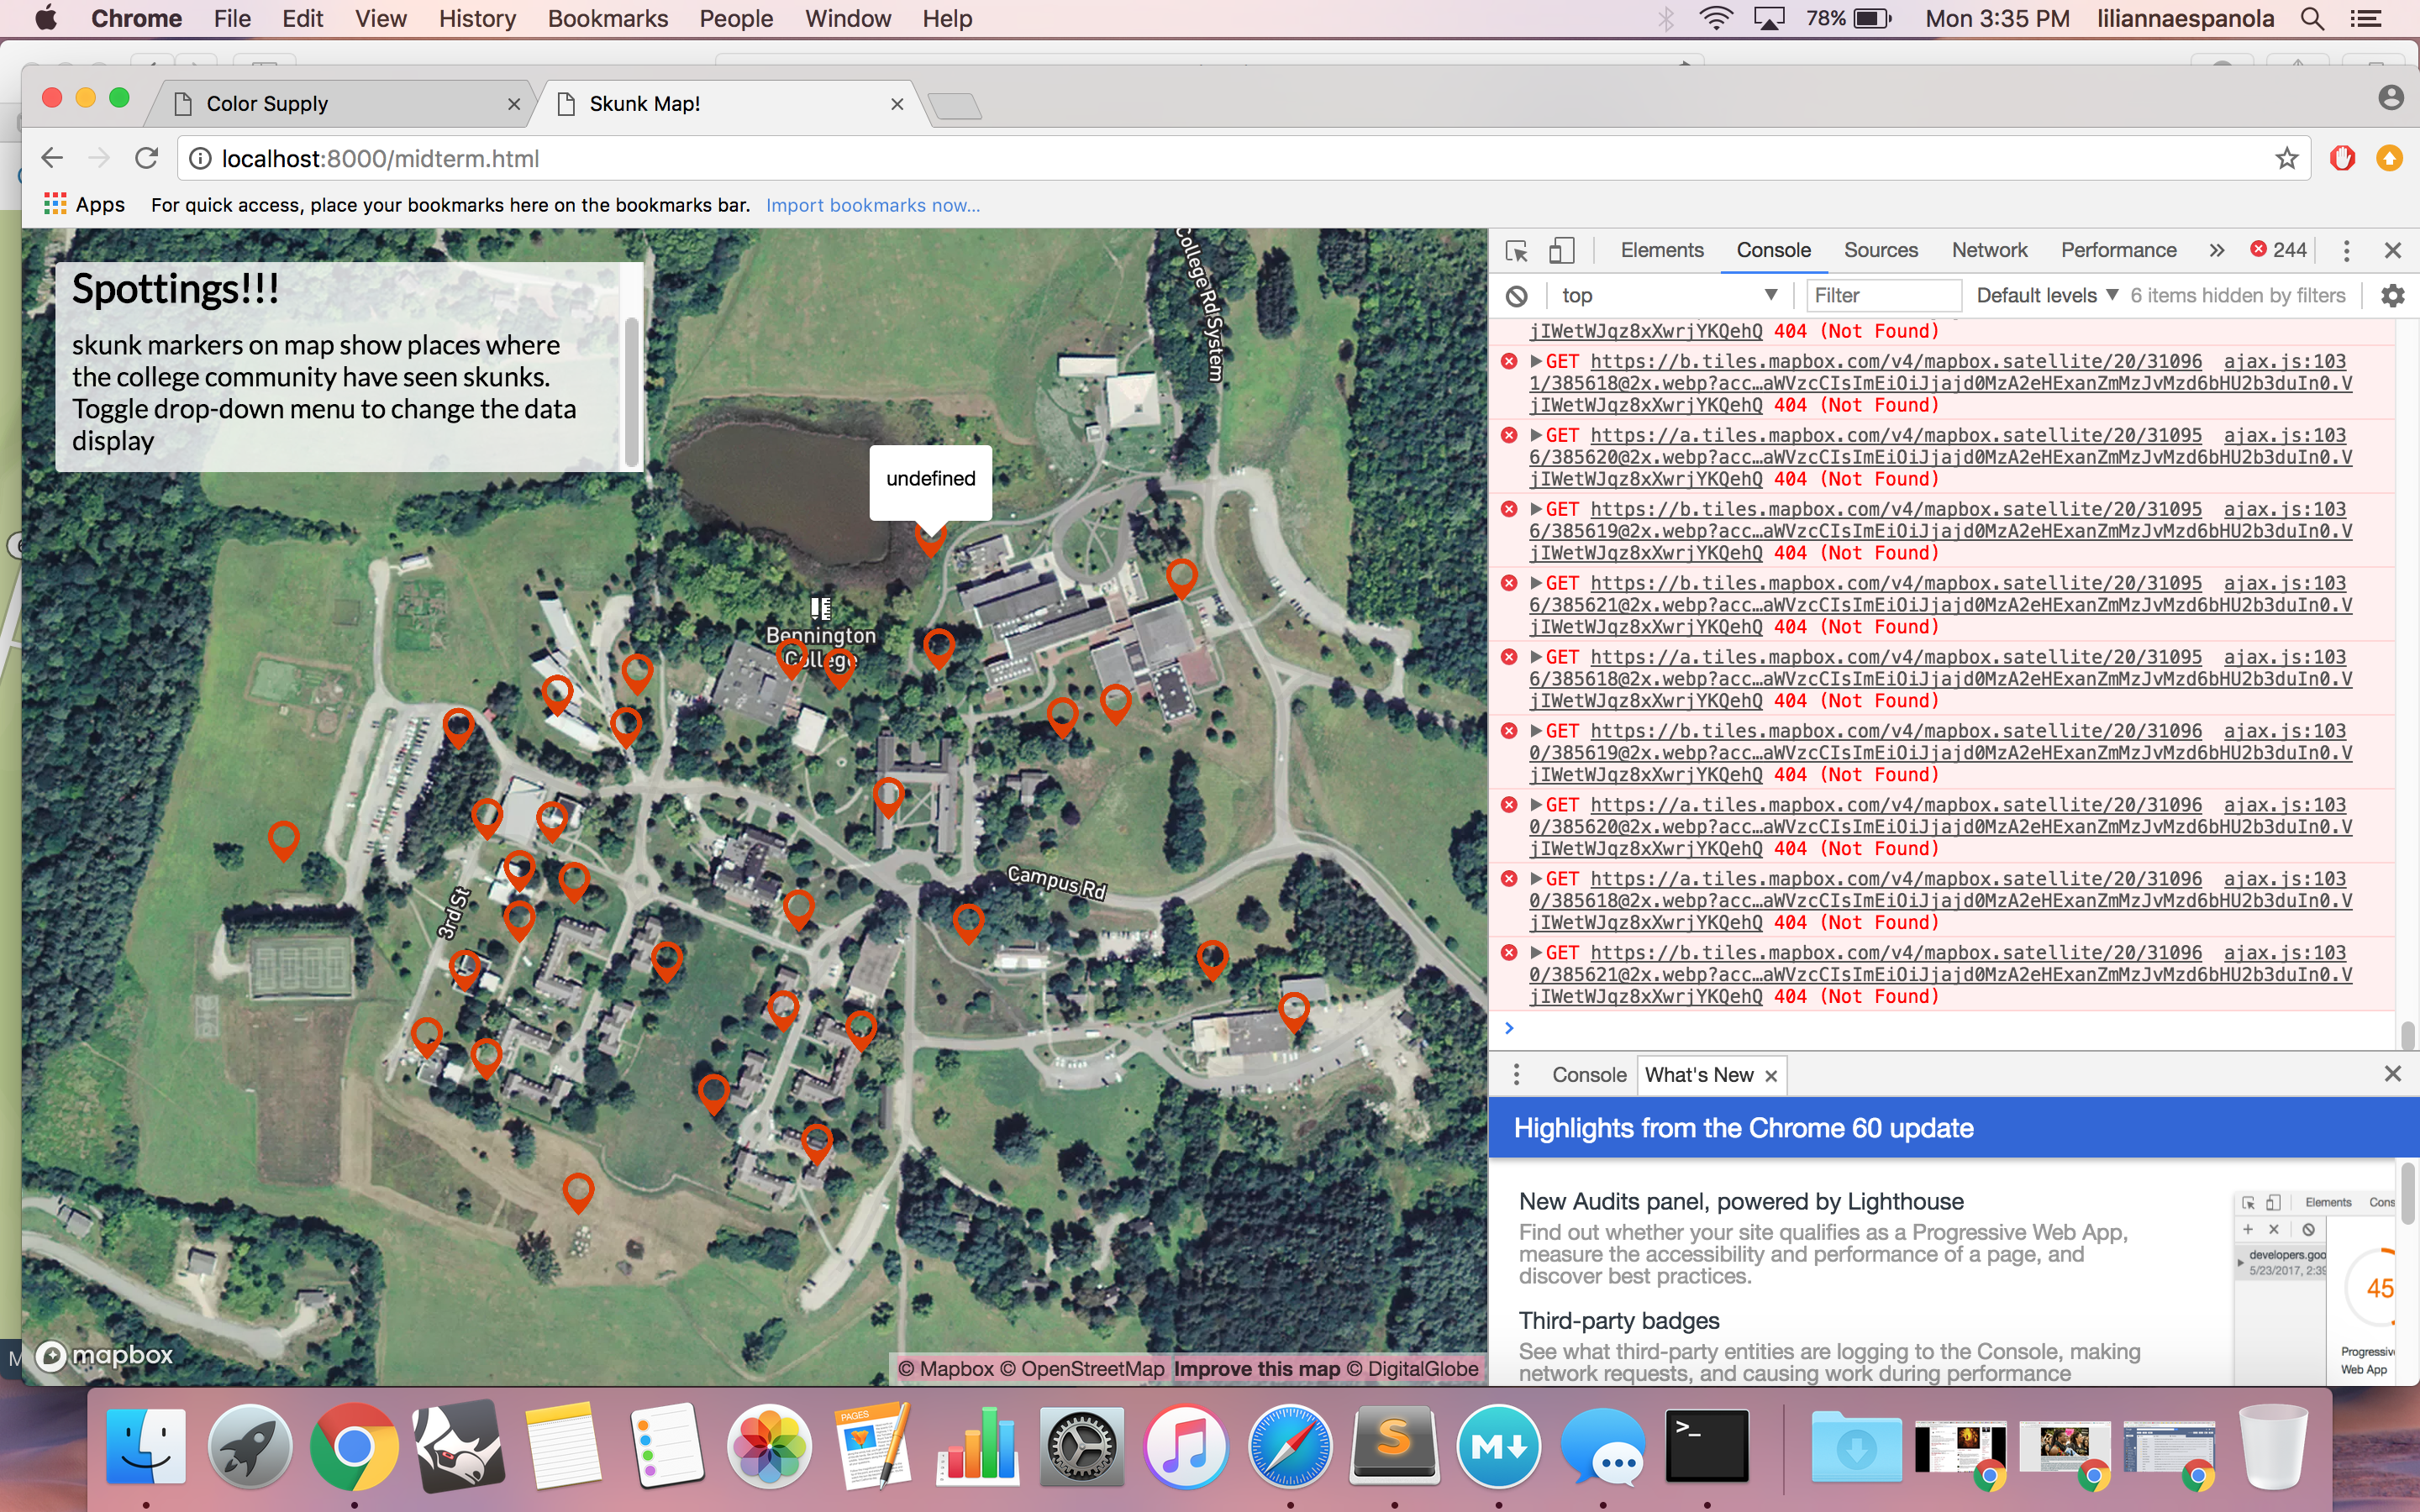Switch to the Network tab
2420x1512 pixels.
point(1988,251)
